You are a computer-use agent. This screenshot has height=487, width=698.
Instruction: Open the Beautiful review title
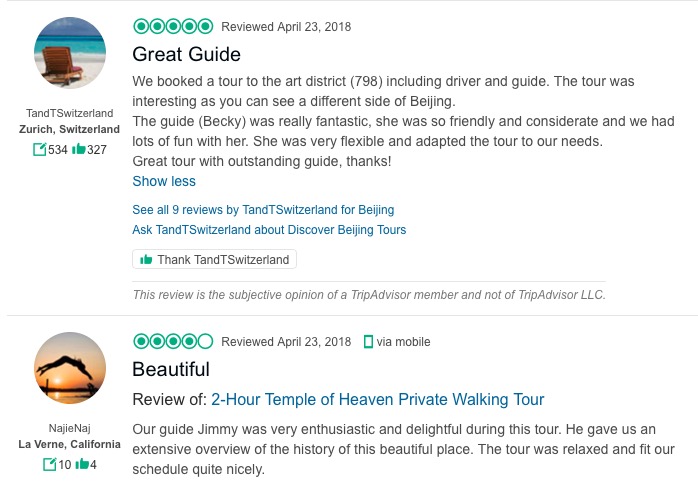(171, 369)
